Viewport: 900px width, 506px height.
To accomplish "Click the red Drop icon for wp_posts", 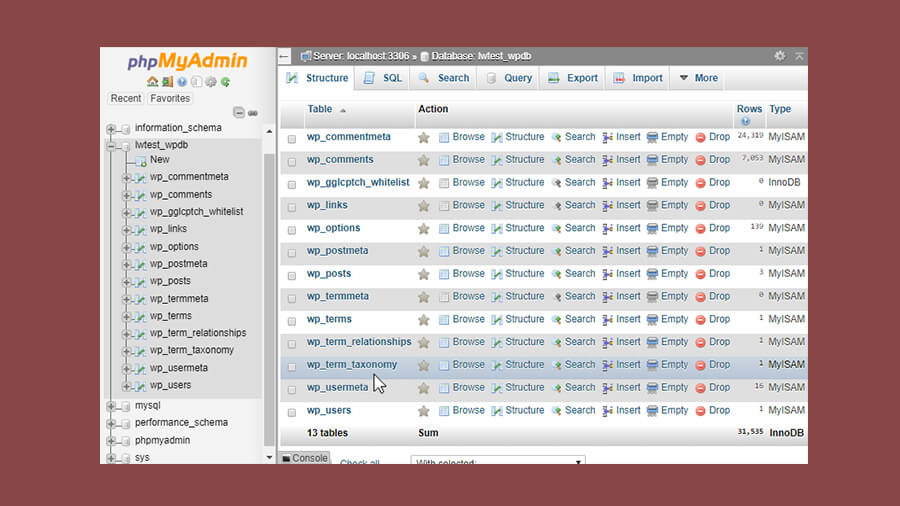I will 700,274.
